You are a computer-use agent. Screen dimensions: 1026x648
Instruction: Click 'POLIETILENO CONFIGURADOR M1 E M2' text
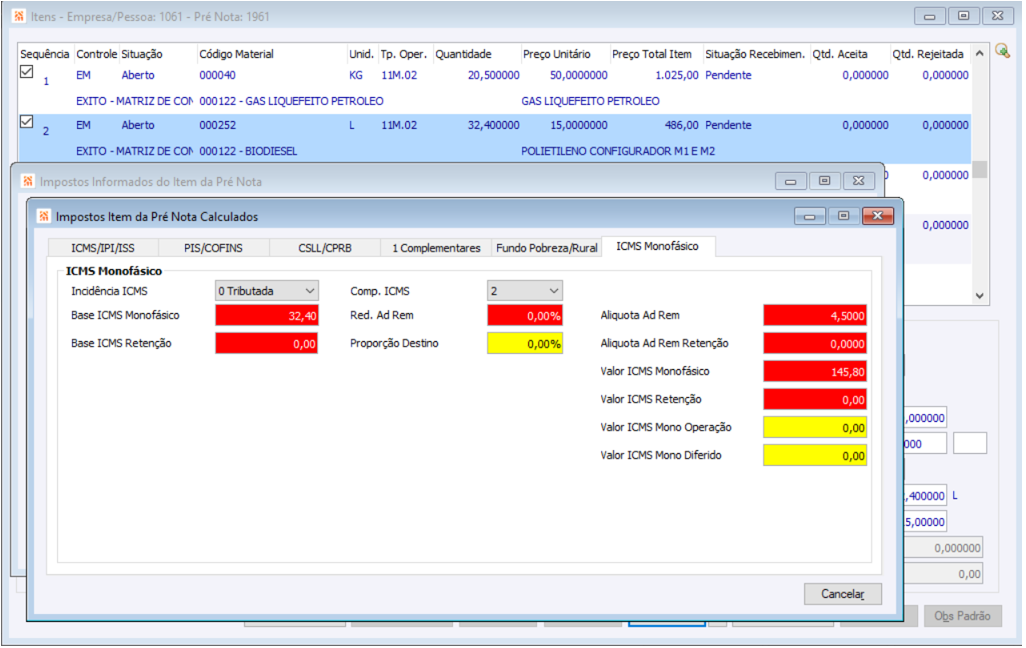point(618,151)
